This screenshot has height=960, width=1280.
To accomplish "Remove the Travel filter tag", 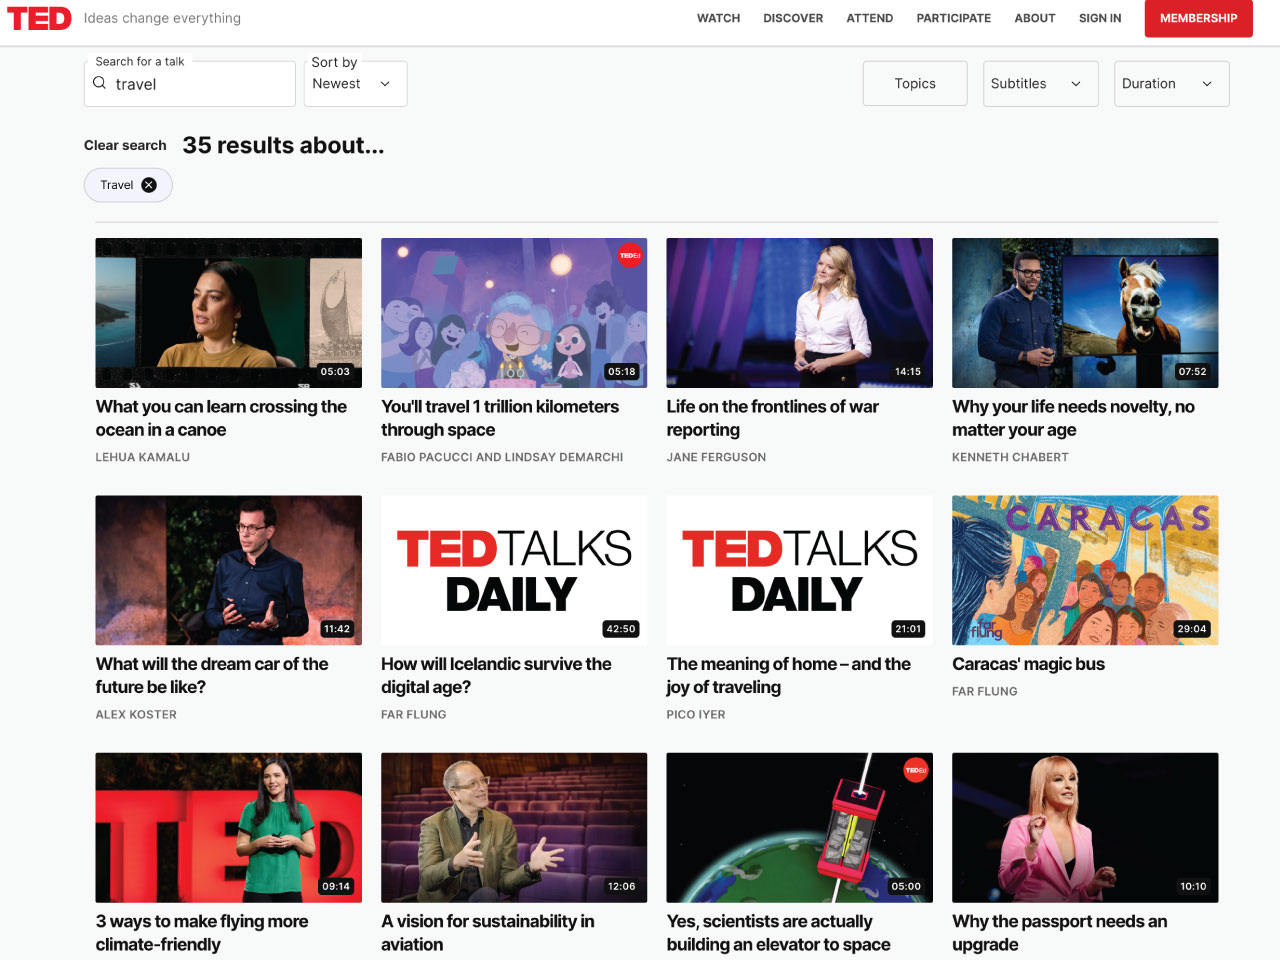I will [149, 185].
